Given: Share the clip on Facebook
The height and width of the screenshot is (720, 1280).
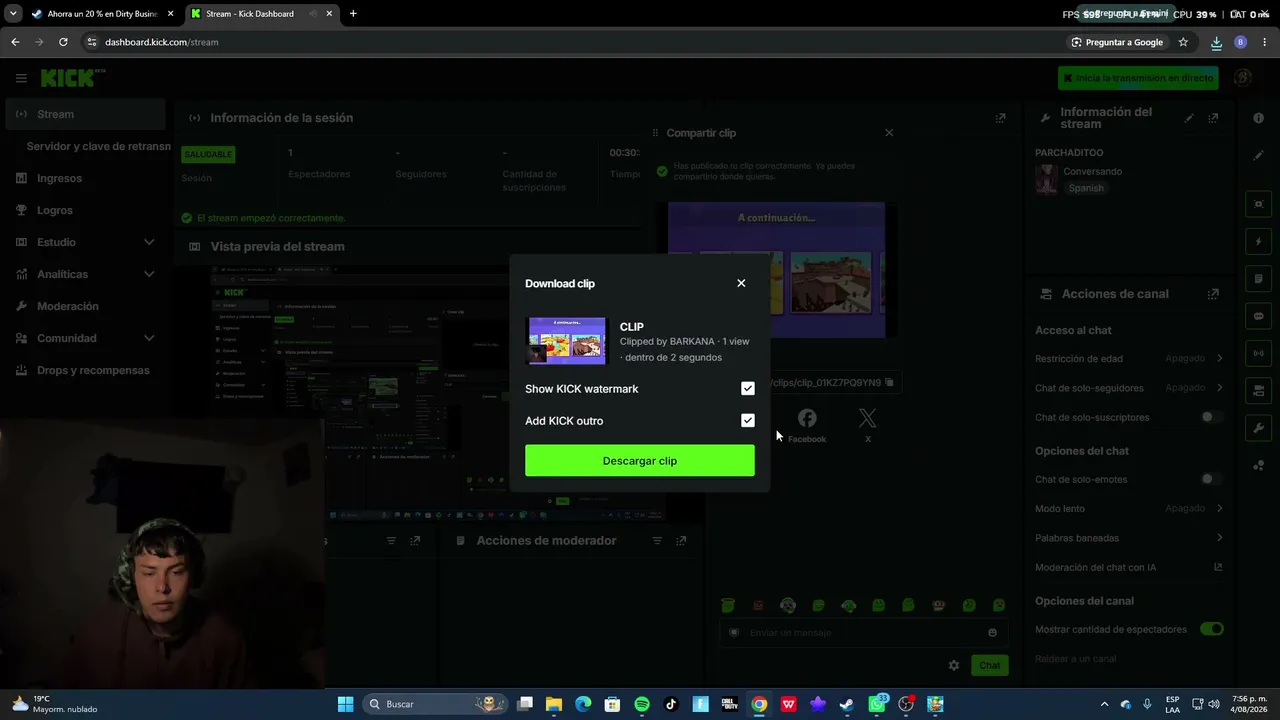Looking at the screenshot, I should pyautogui.click(x=807, y=425).
